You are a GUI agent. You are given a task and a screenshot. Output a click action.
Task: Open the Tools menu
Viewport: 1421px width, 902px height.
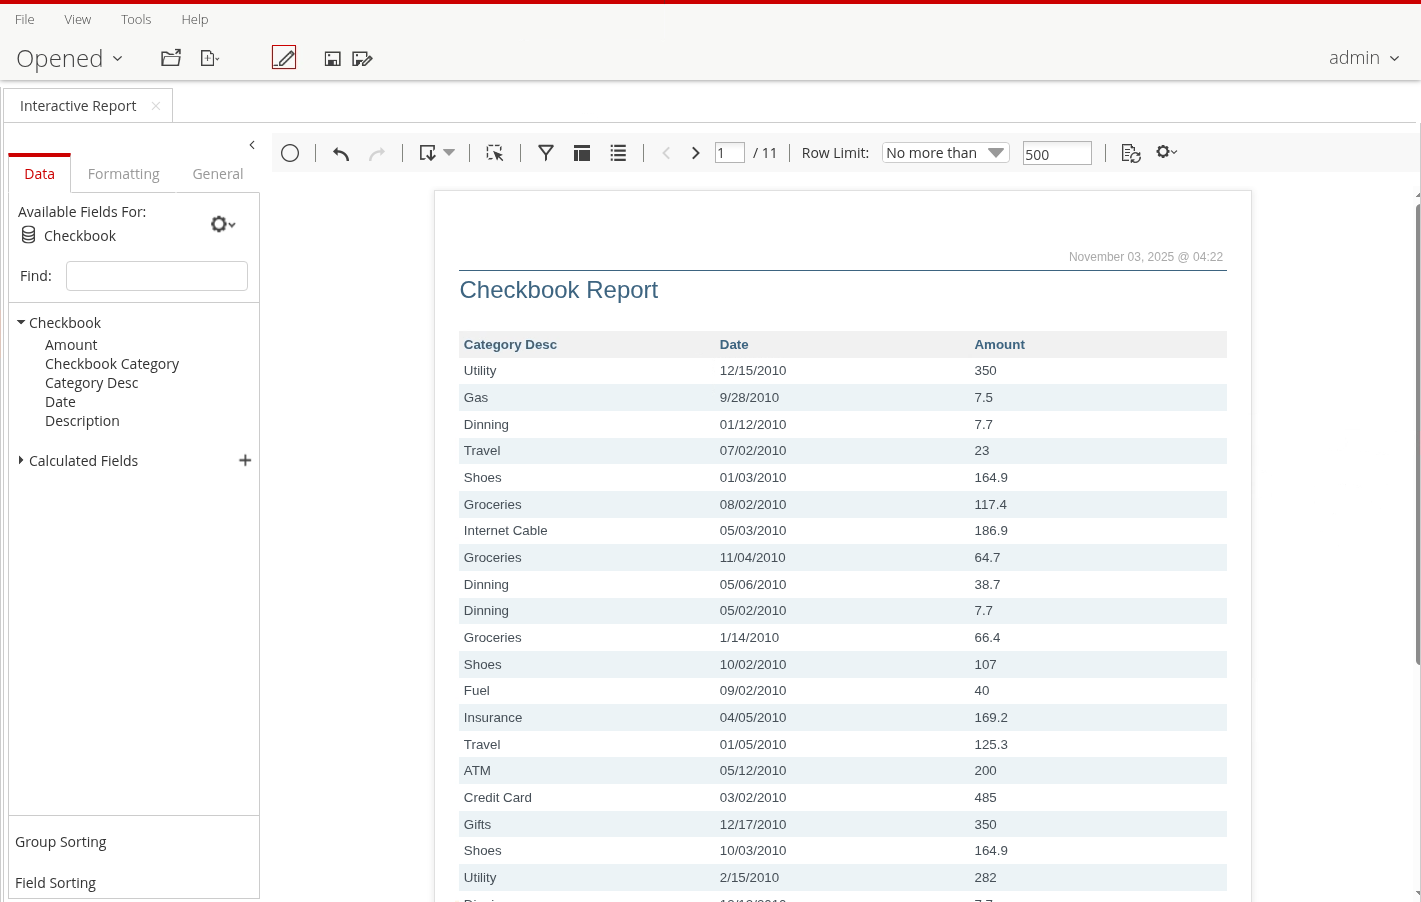136,19
